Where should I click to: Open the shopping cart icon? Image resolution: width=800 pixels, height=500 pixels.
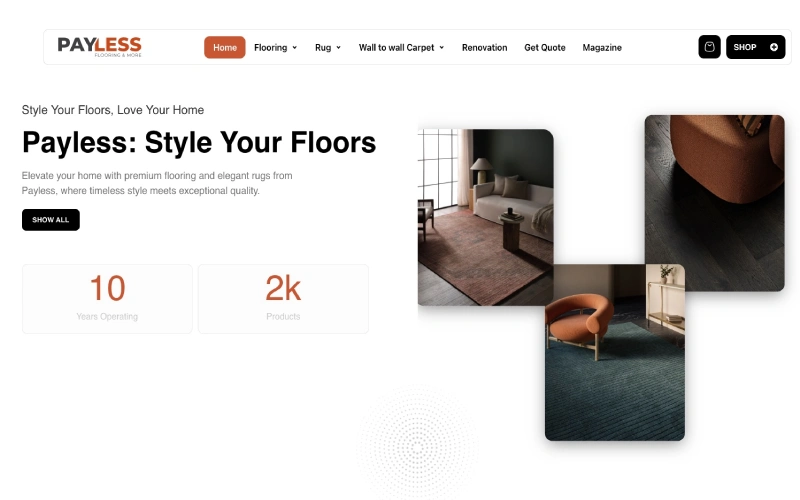point(709,47)
